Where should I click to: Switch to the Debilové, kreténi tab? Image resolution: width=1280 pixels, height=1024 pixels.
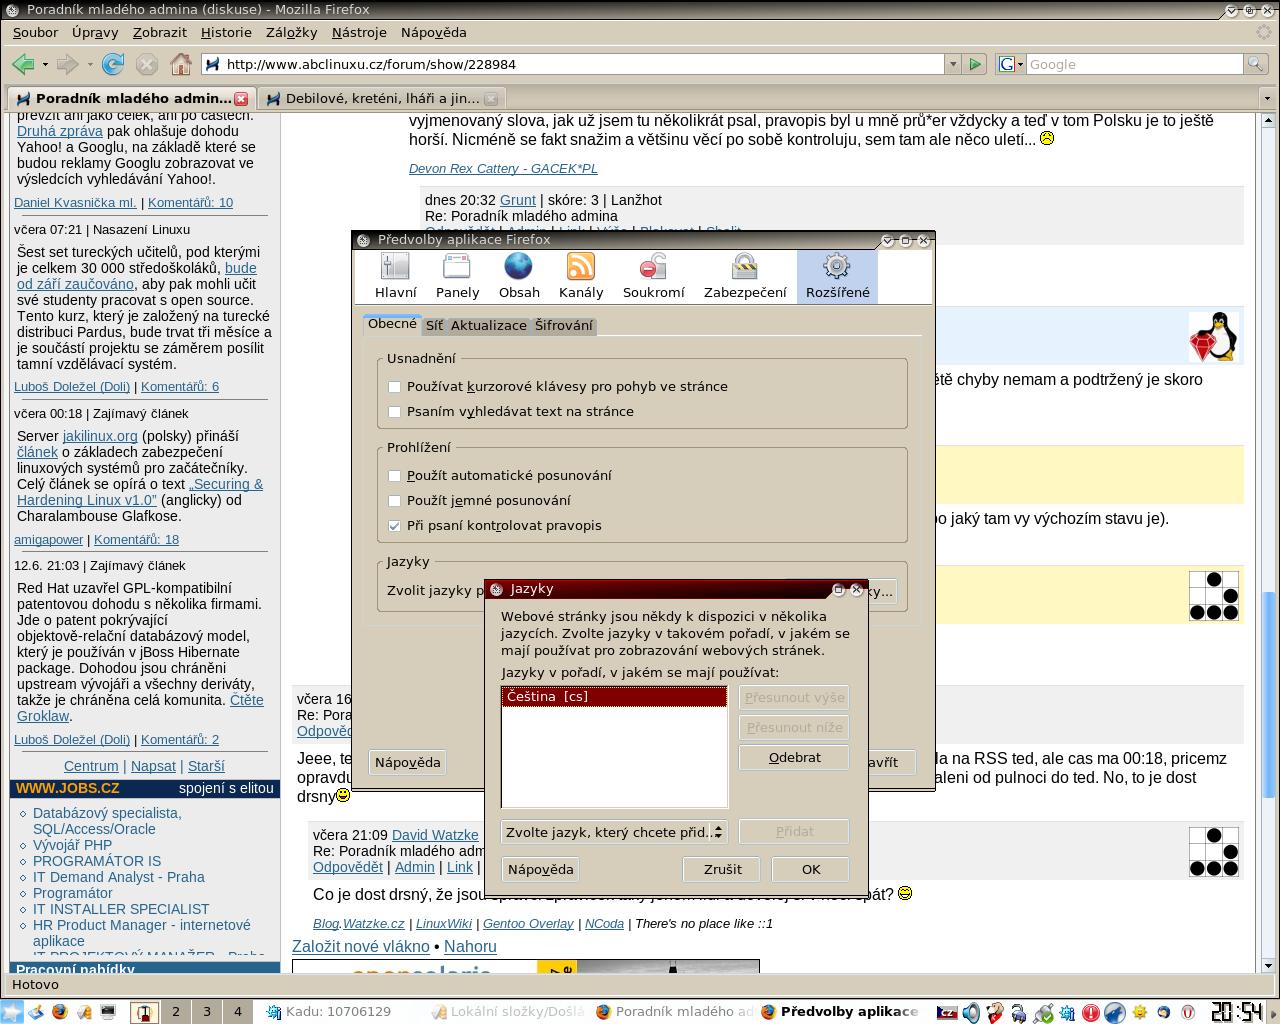click(x=382, y=98)
